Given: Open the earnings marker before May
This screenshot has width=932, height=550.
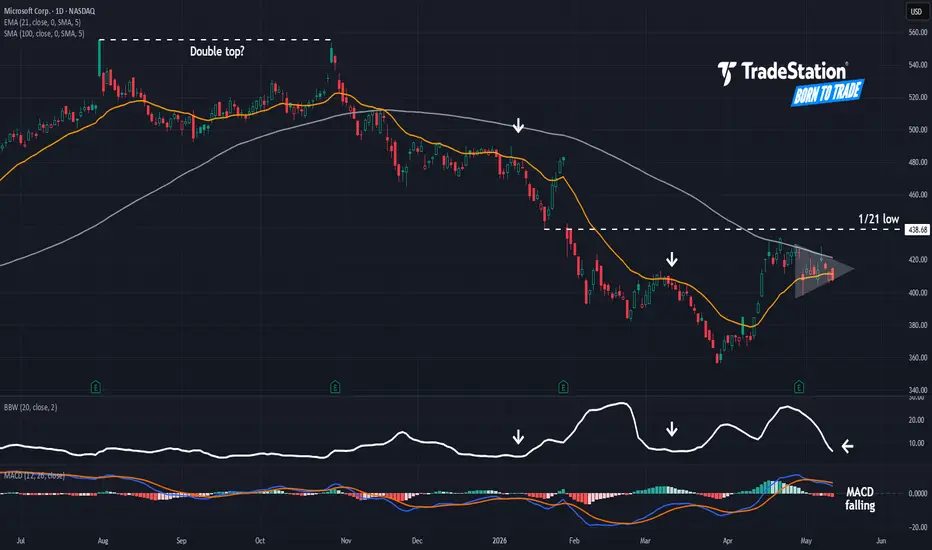Looking at the screenshot, I should pos(799,388).
